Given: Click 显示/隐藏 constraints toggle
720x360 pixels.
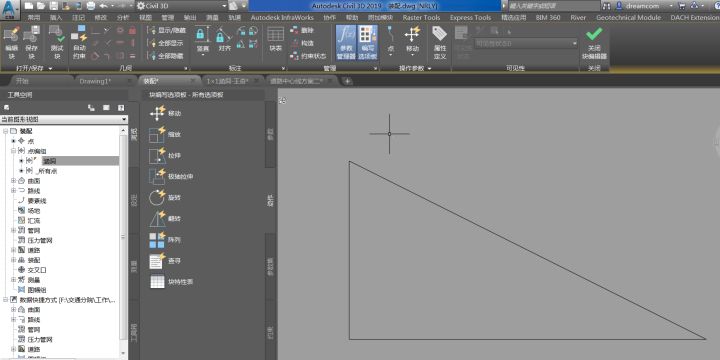Looking at the screenshot, I should pyautogui.click(x=166, y=30).
